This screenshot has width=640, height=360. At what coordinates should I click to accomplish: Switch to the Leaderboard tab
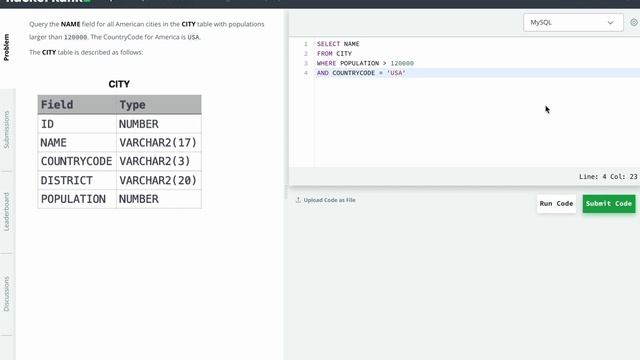click(x=7, y=212)
